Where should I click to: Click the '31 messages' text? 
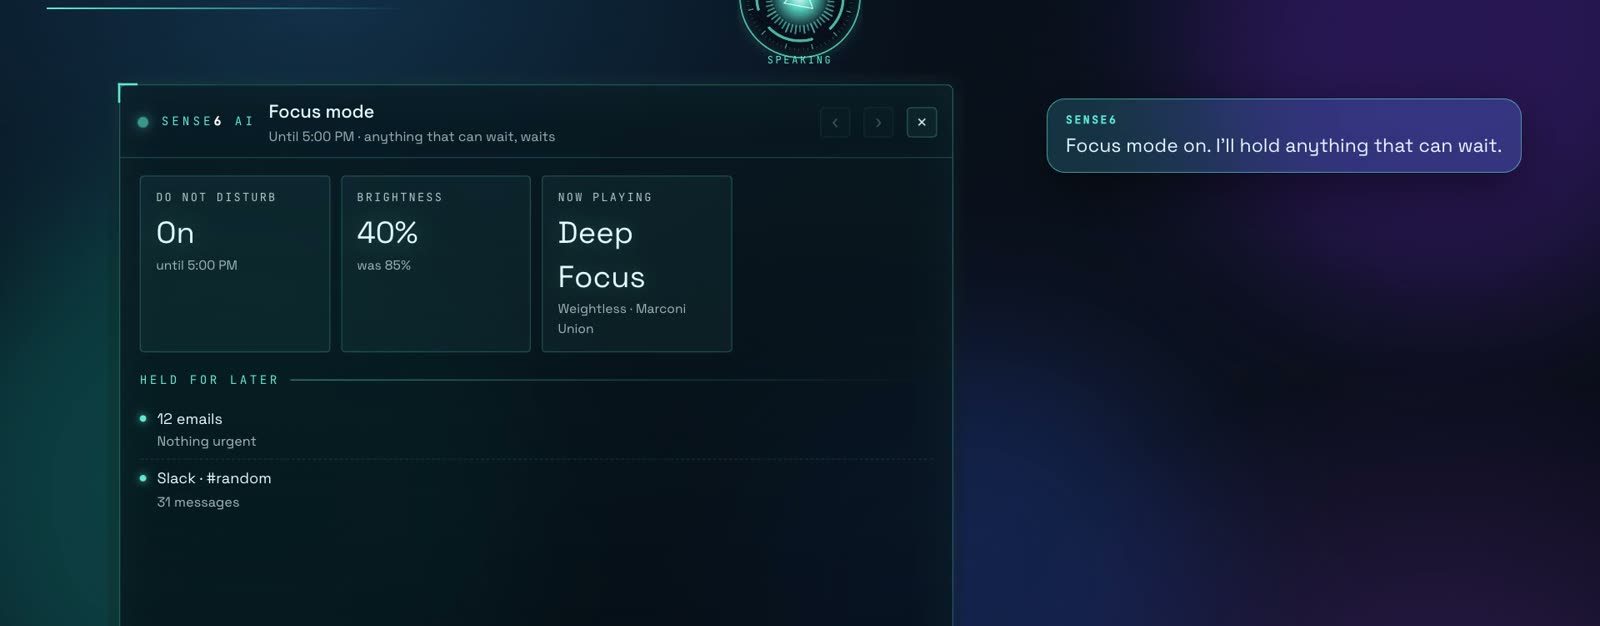[198, 502]
